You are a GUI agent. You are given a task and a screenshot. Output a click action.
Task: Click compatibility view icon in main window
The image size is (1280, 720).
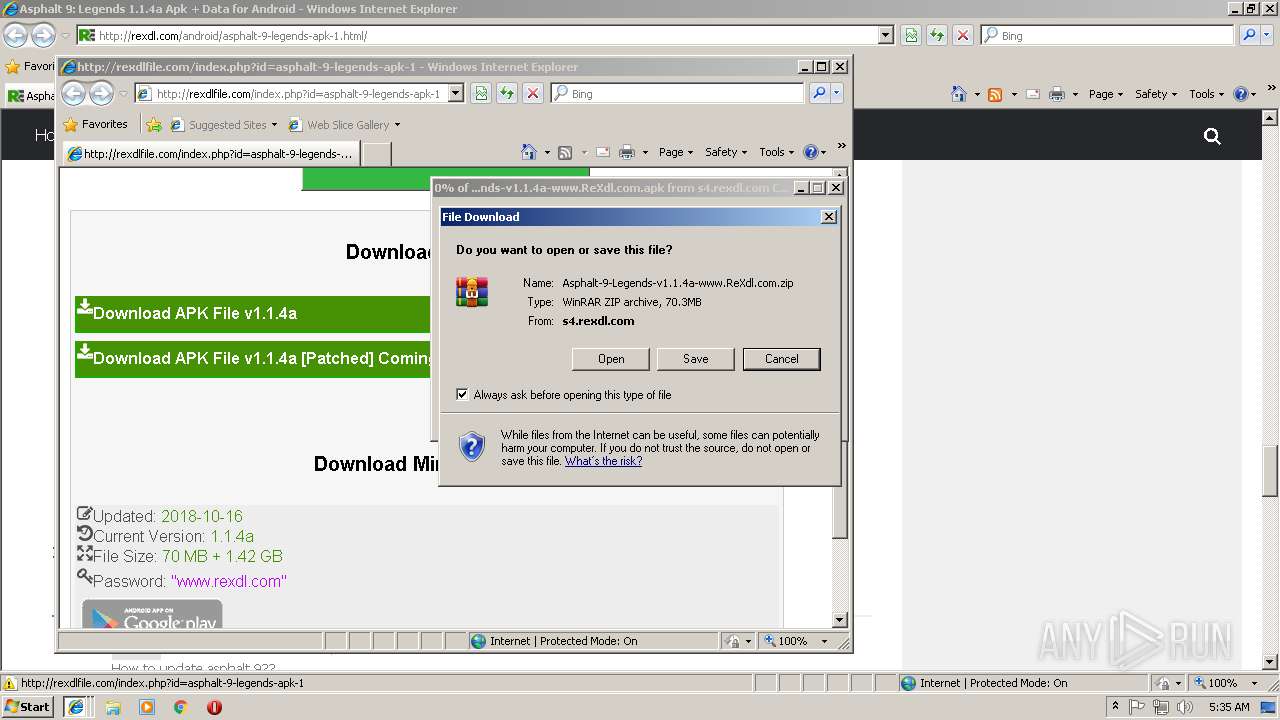[911, 35]
